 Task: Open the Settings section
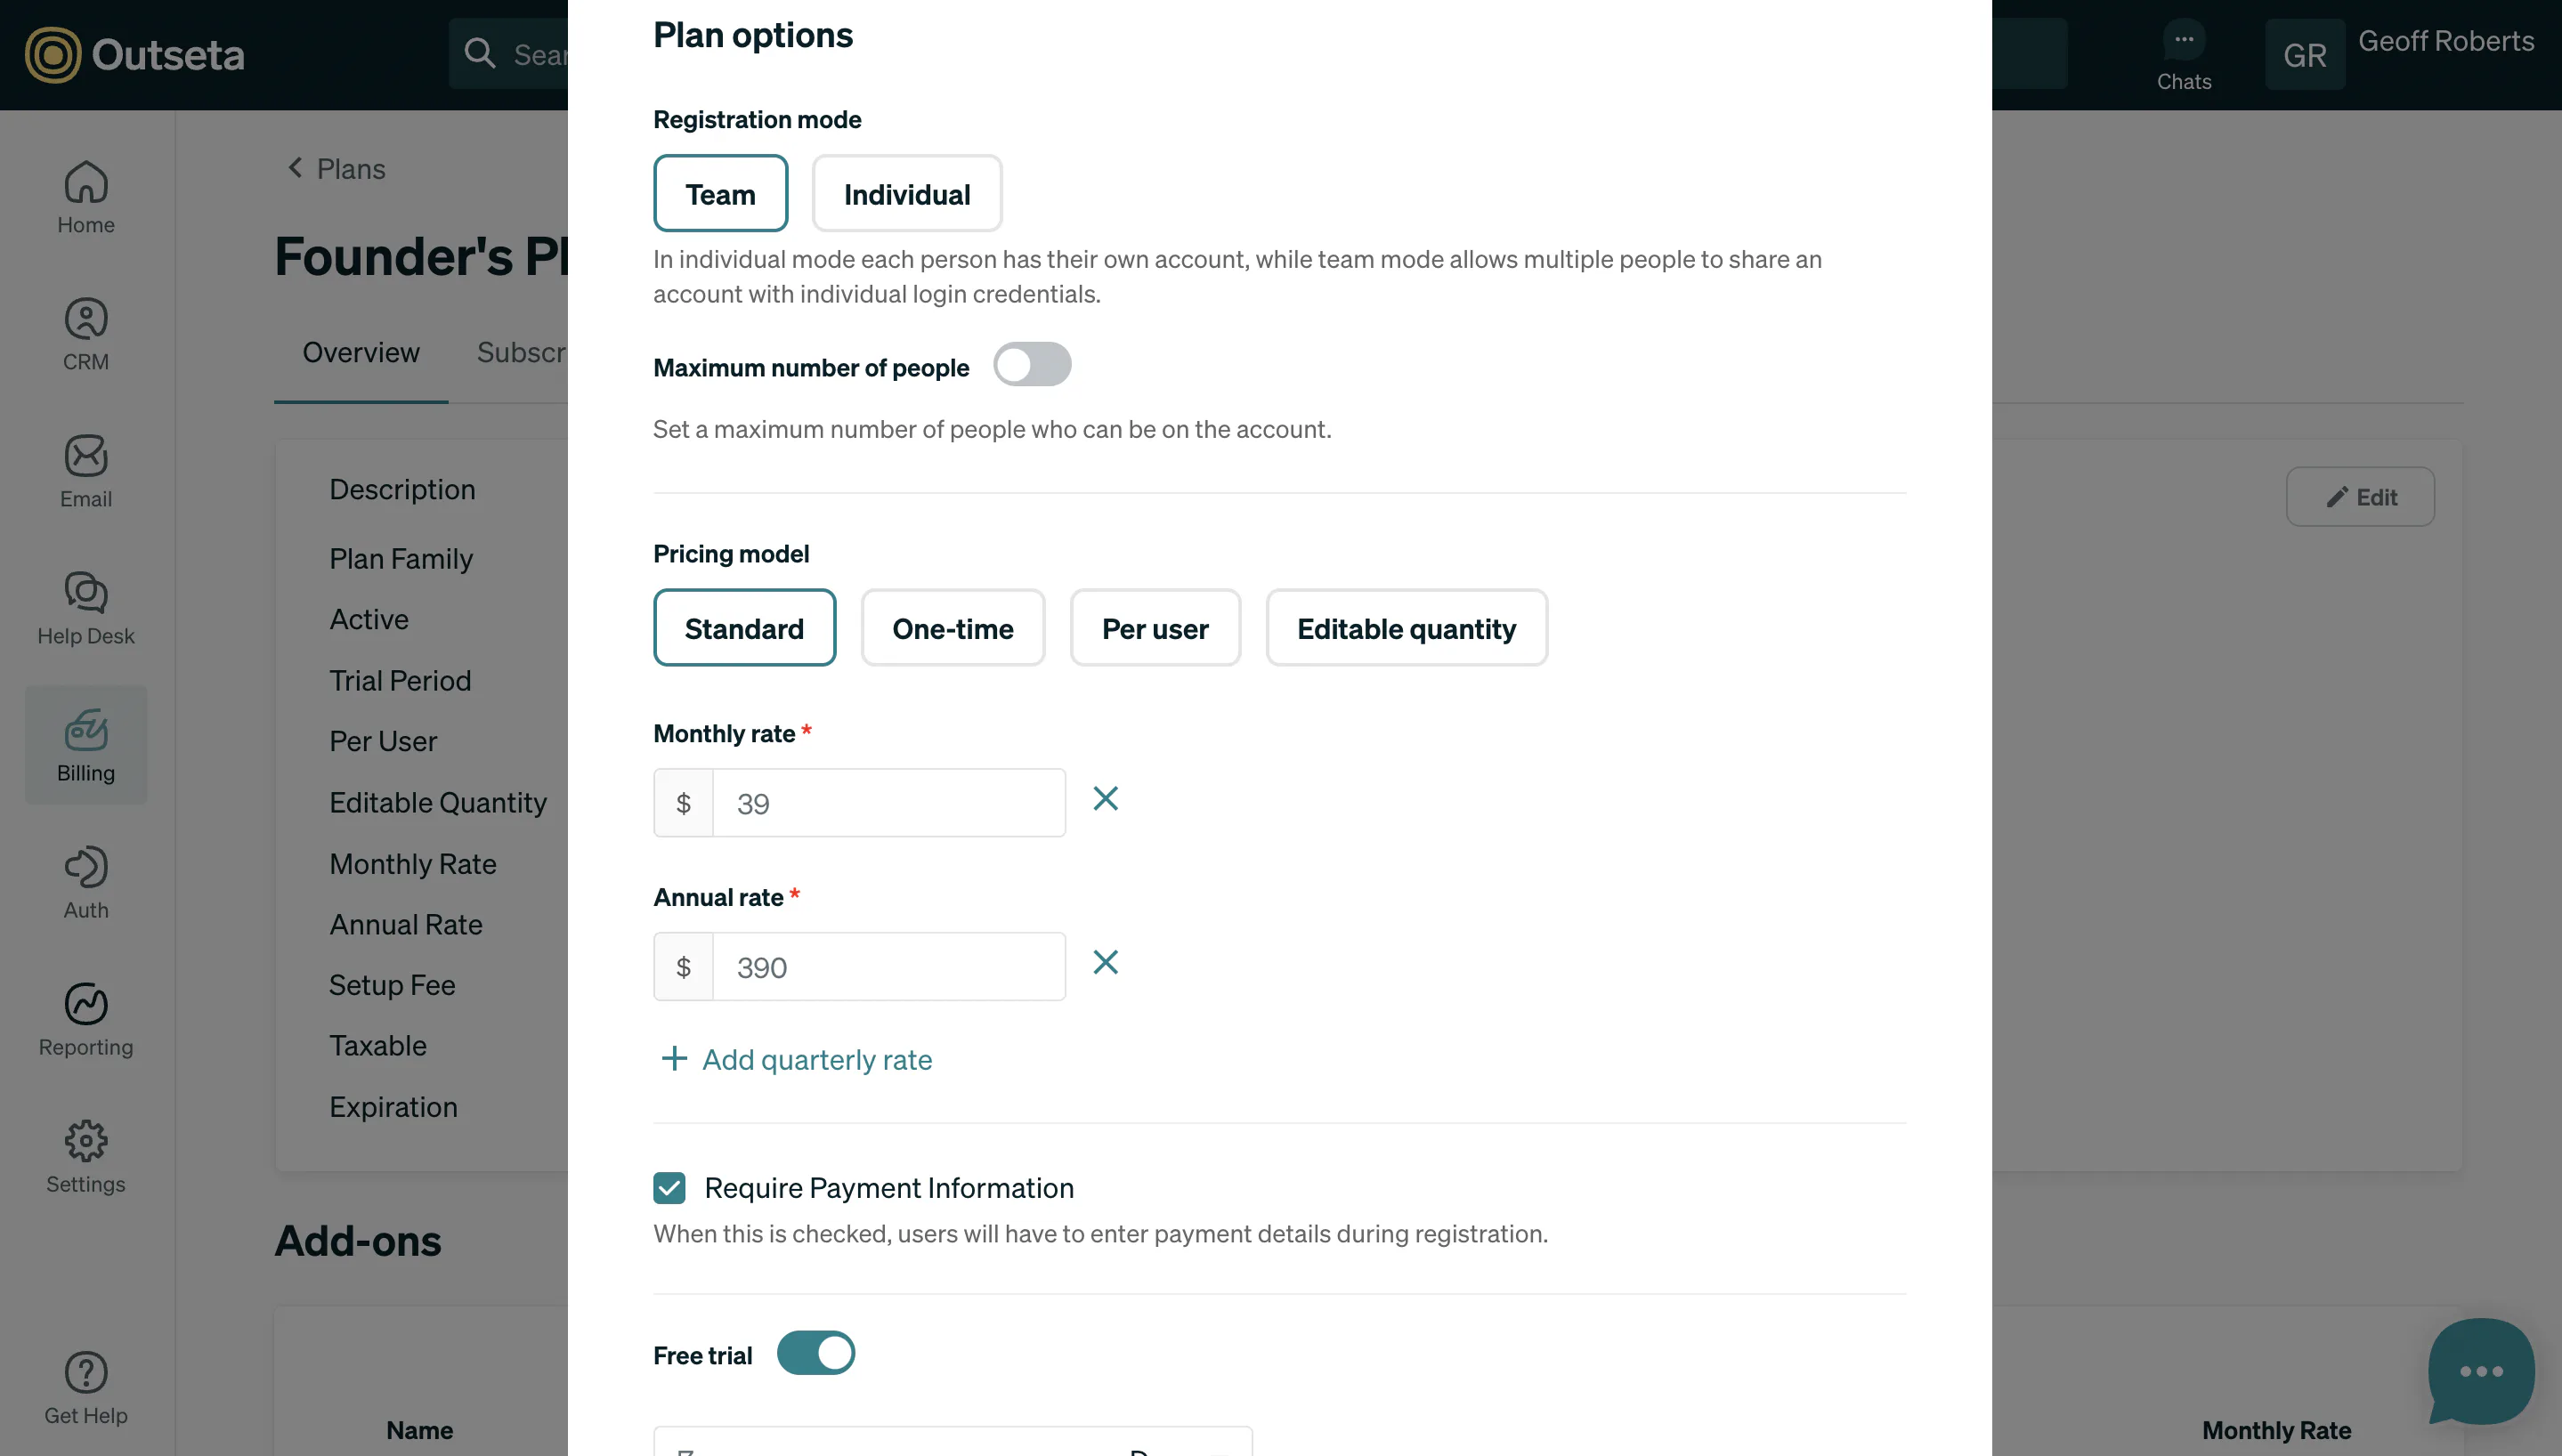pyautogui.click(x=85, y=1157)
